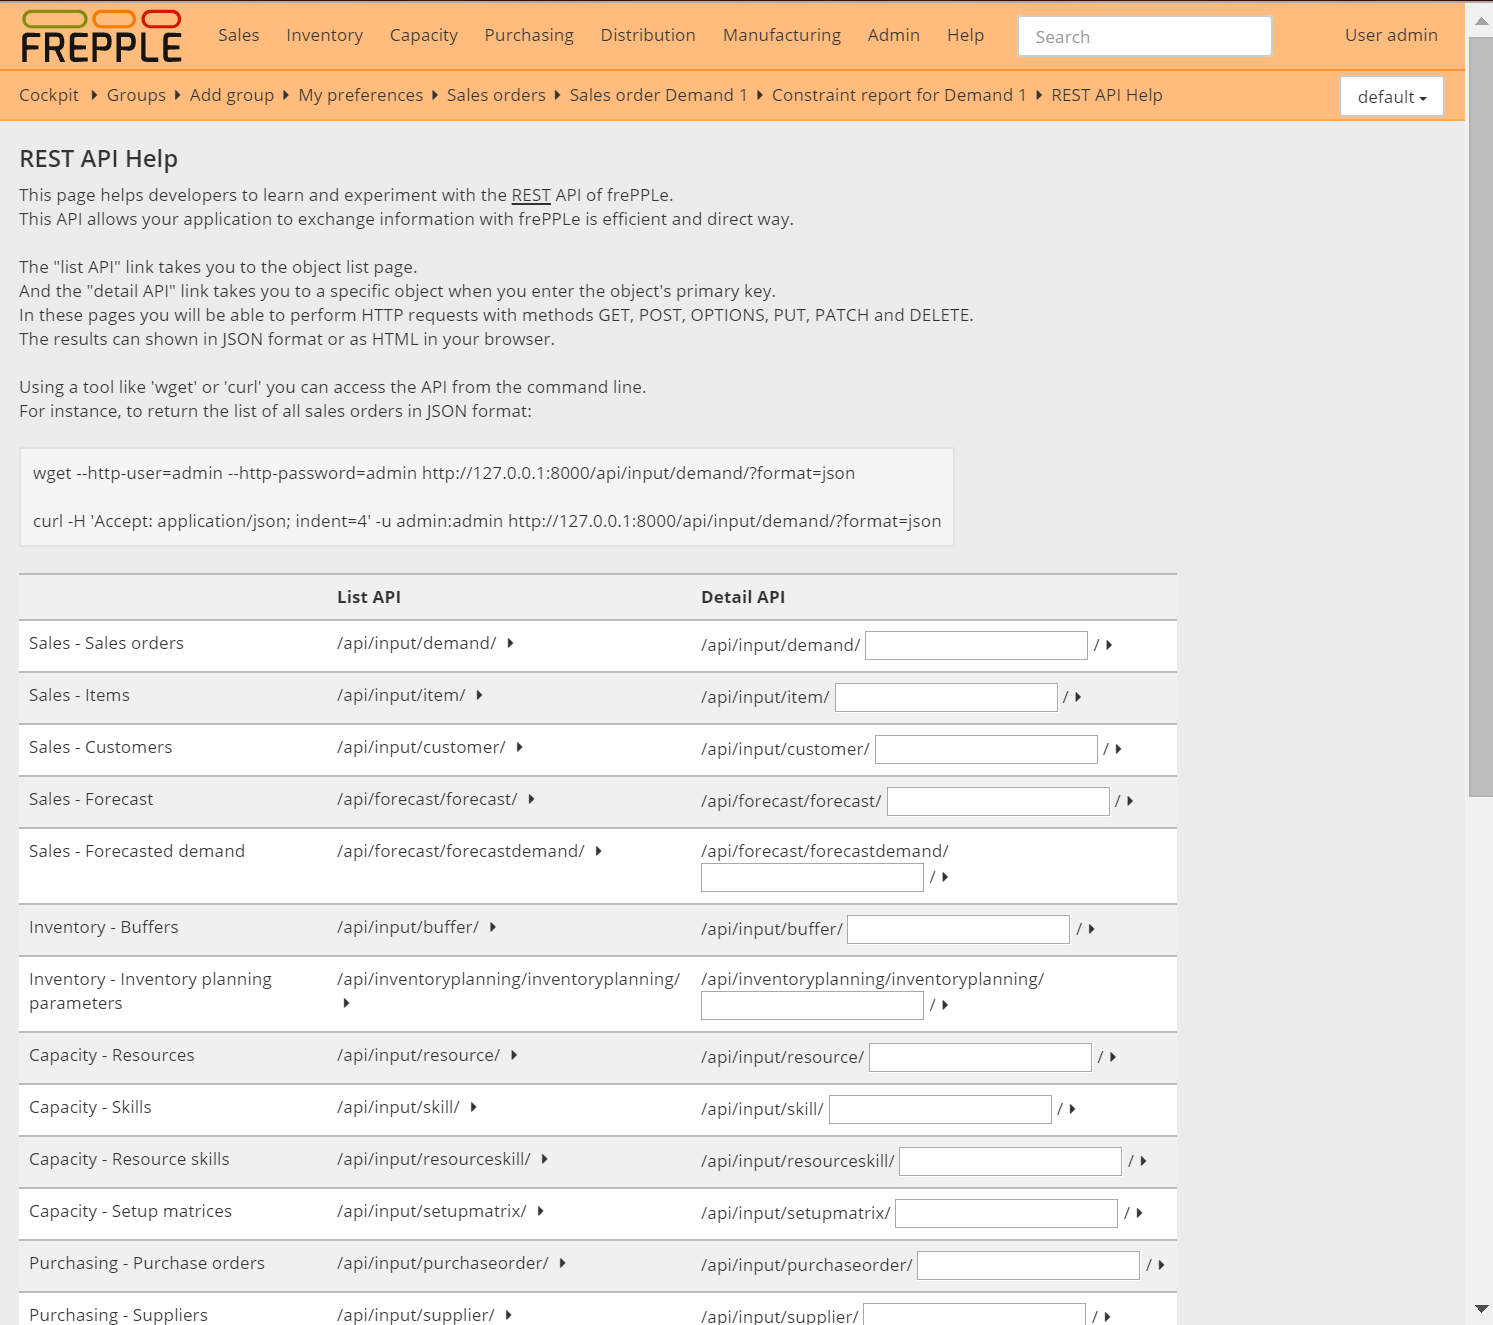Click the arrow next to /api/input/resource/ list API
The height and width of the screenshot is (1325, 1493).
(x=514, y=1055)
